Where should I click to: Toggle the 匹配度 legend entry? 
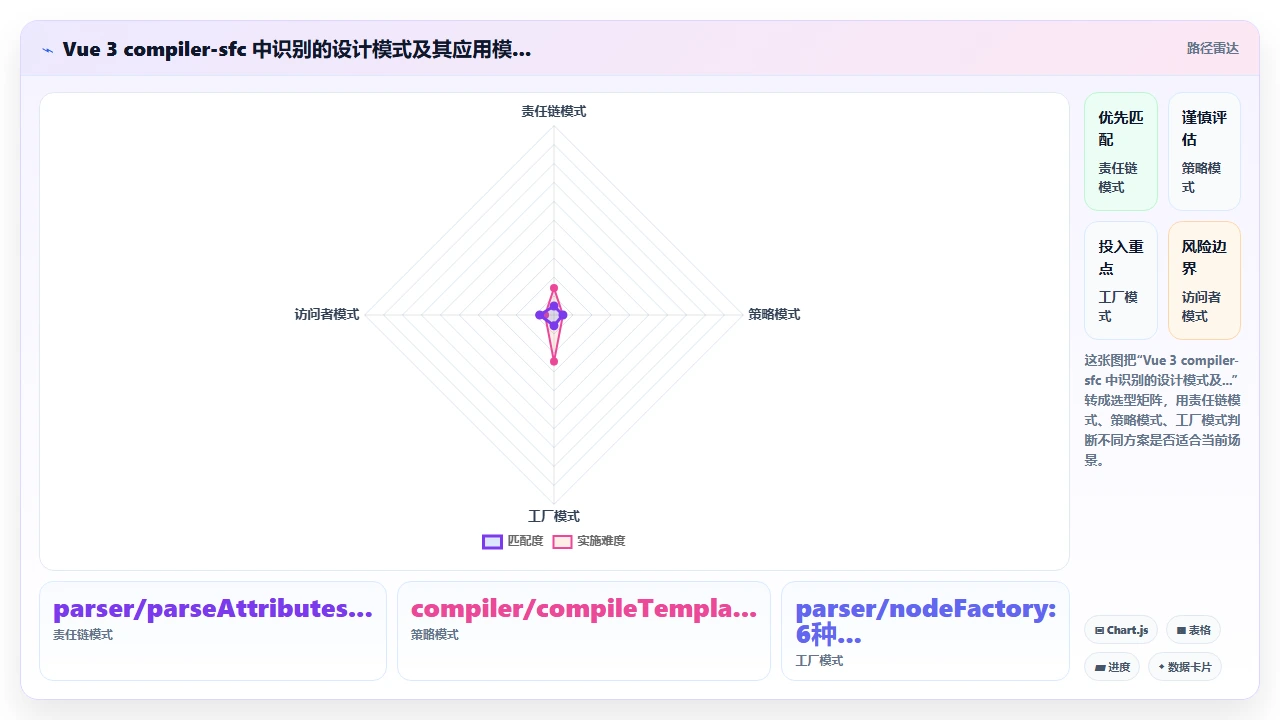click(x=512, y=541)
